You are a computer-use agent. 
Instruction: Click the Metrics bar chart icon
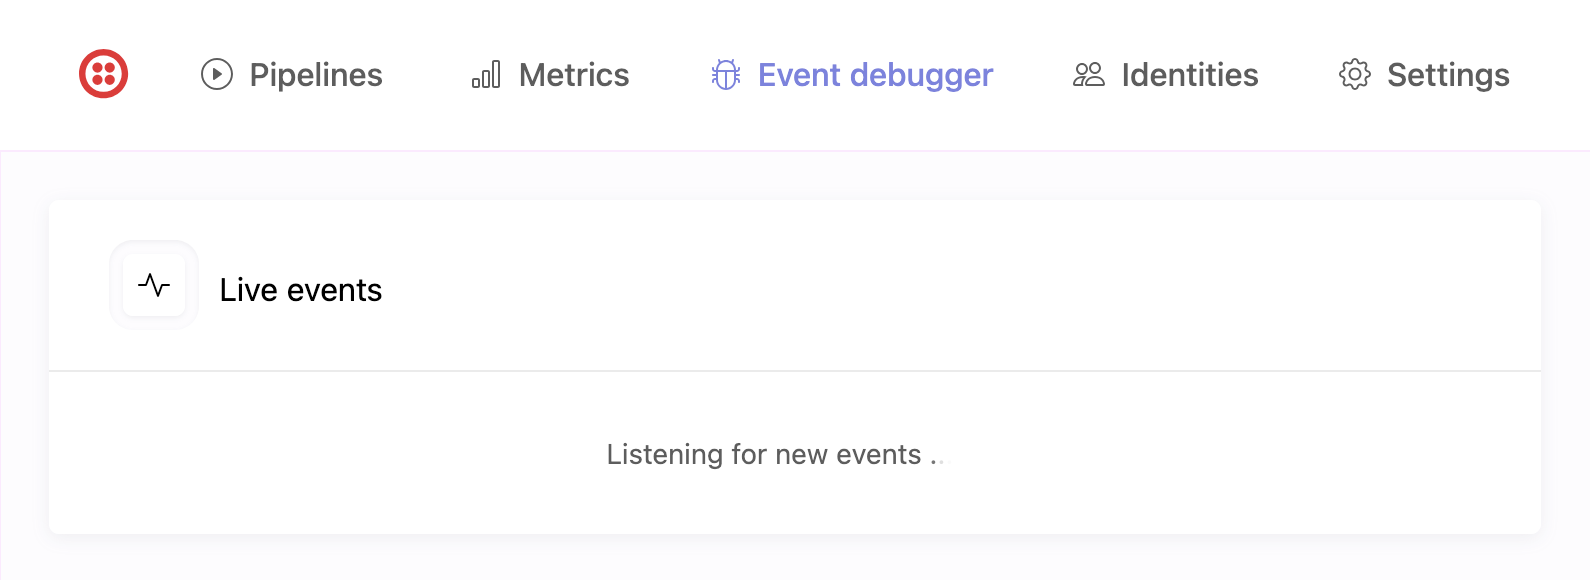click(486, 75)
